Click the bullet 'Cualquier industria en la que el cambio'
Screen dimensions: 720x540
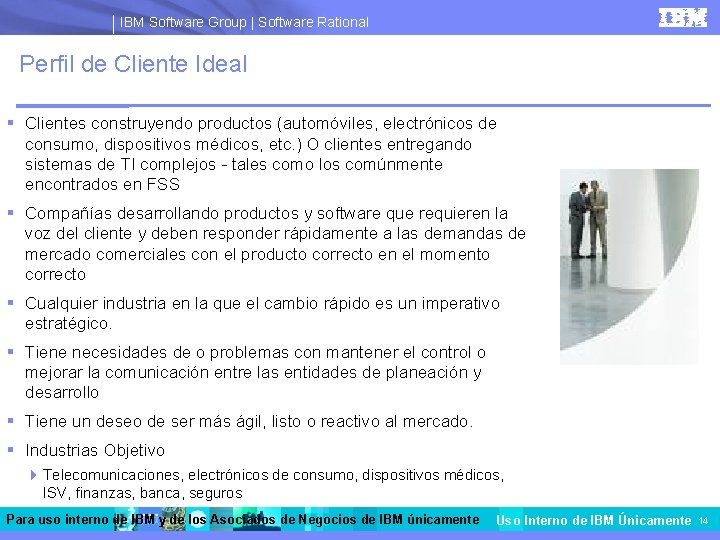click(x=262, y=313)
